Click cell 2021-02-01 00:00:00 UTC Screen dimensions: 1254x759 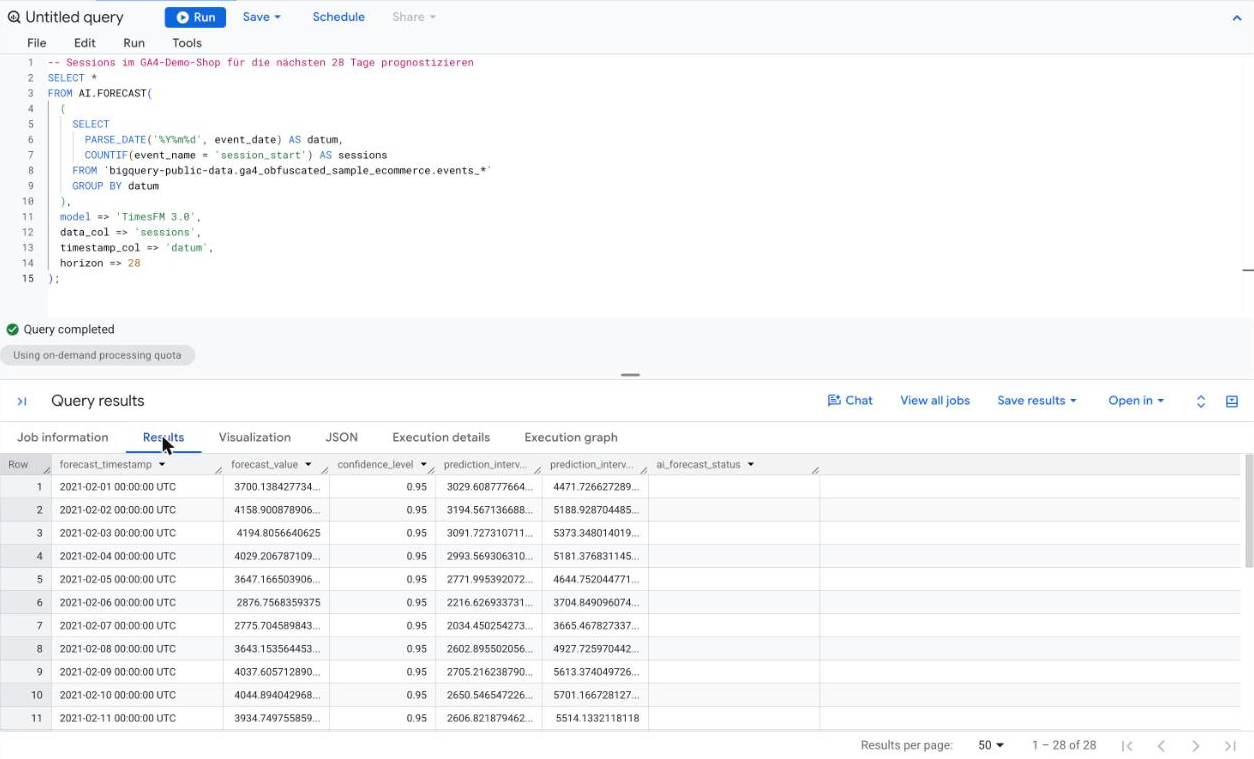137,487
